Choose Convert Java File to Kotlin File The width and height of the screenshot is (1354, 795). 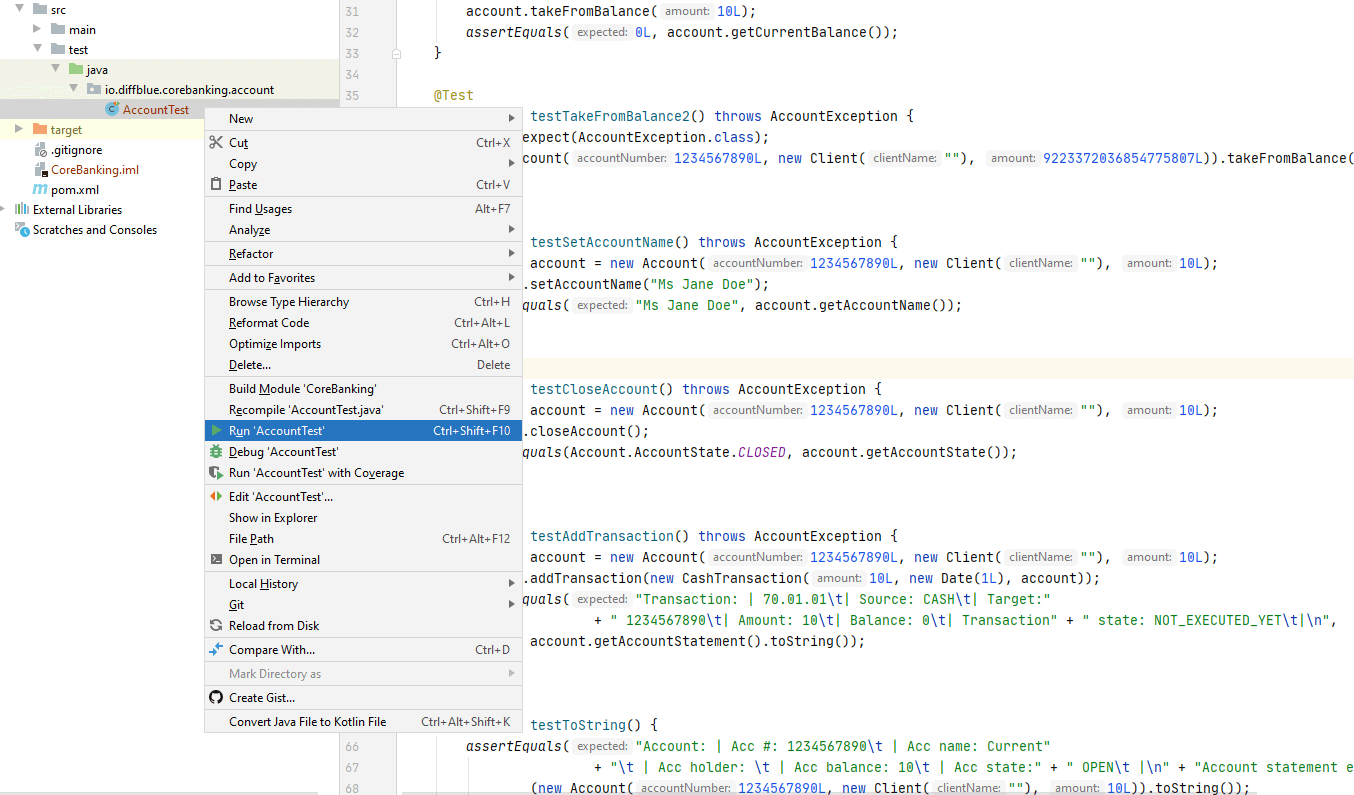point(363,722)
